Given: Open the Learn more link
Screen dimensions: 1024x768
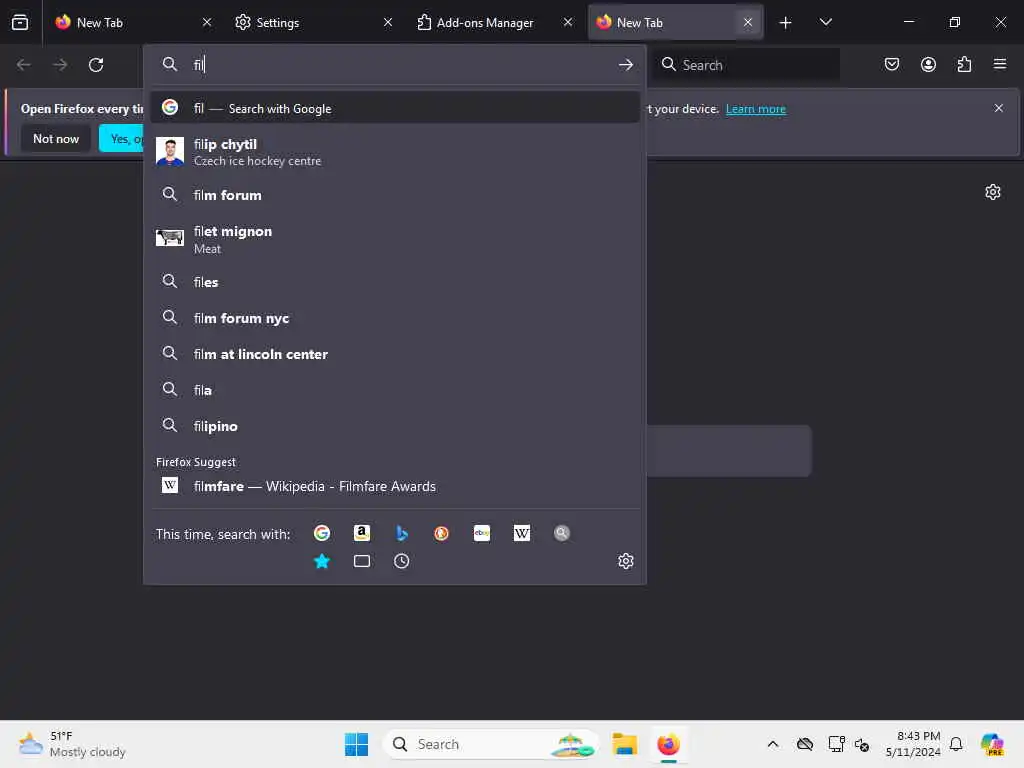Looking at the screenshot, I should [756, 108].
